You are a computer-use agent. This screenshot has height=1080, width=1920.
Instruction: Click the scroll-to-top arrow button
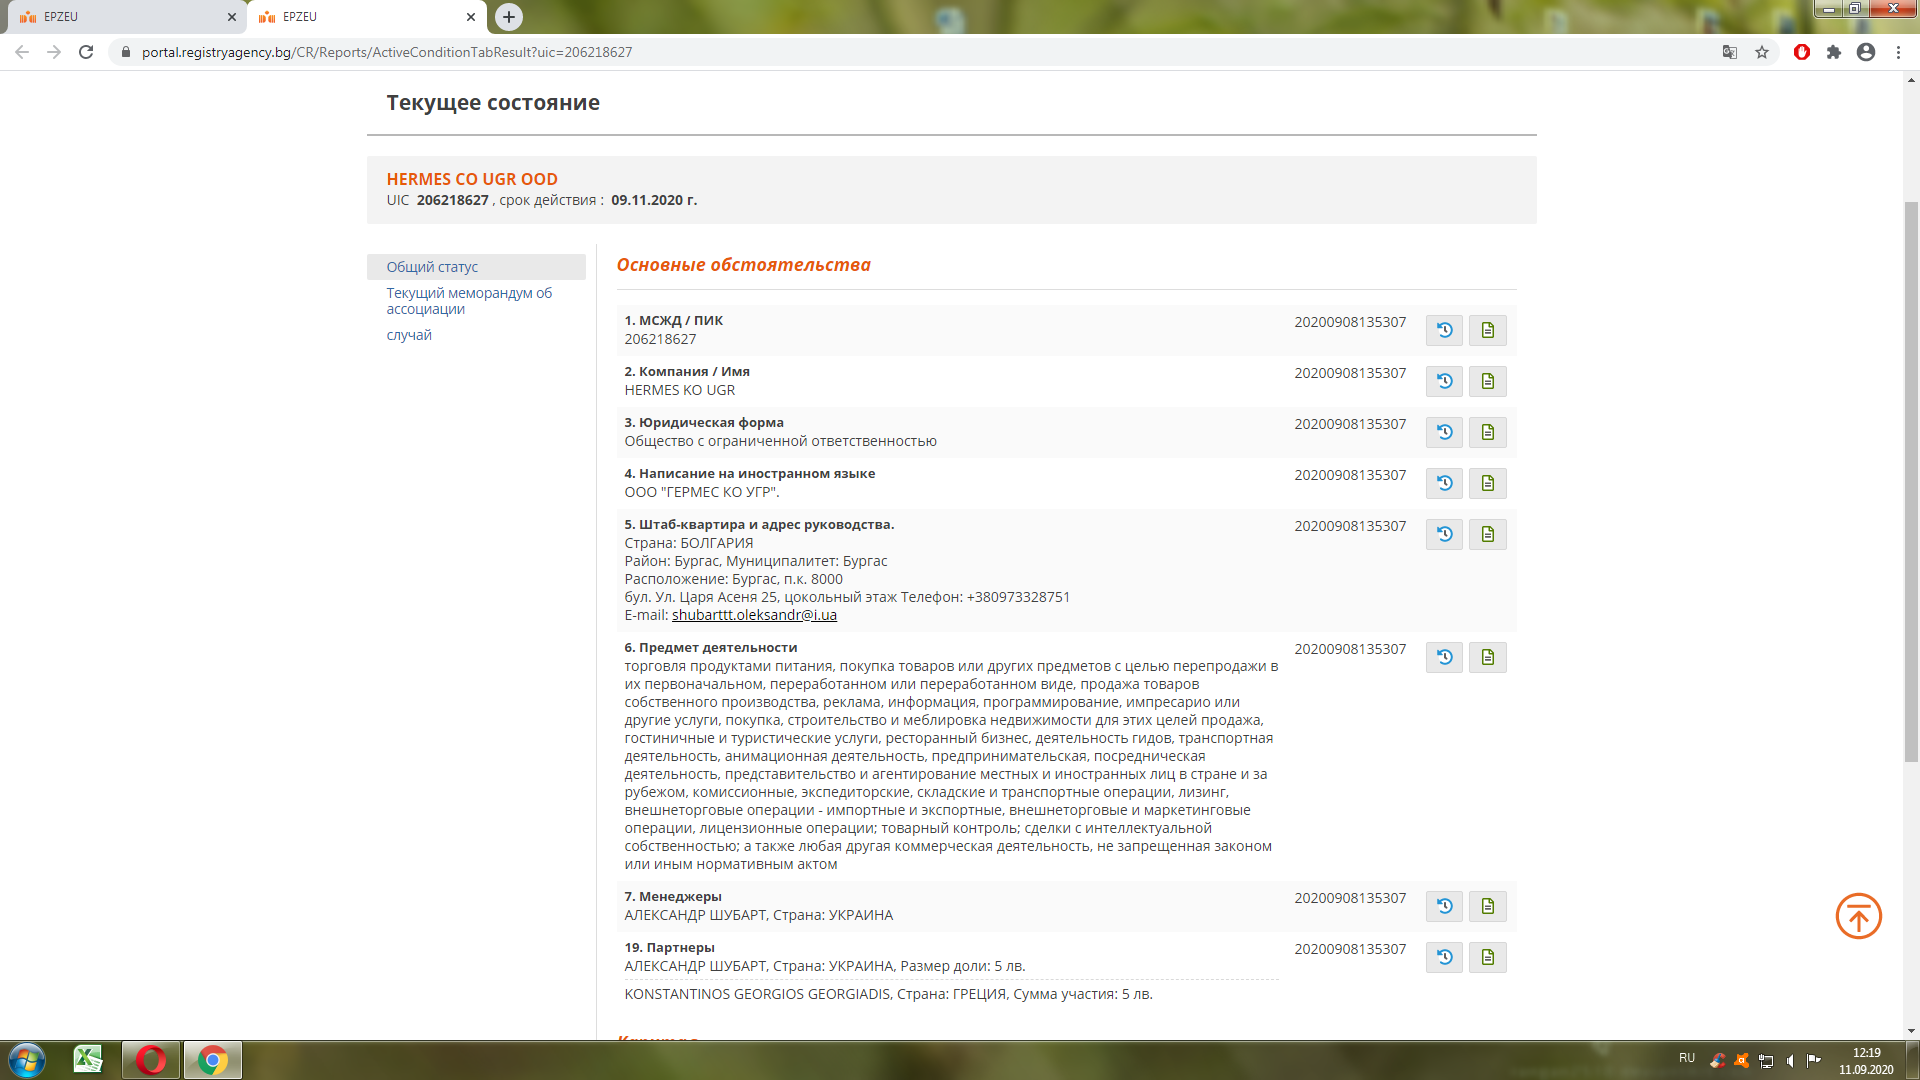click(x=1858, y=916)
